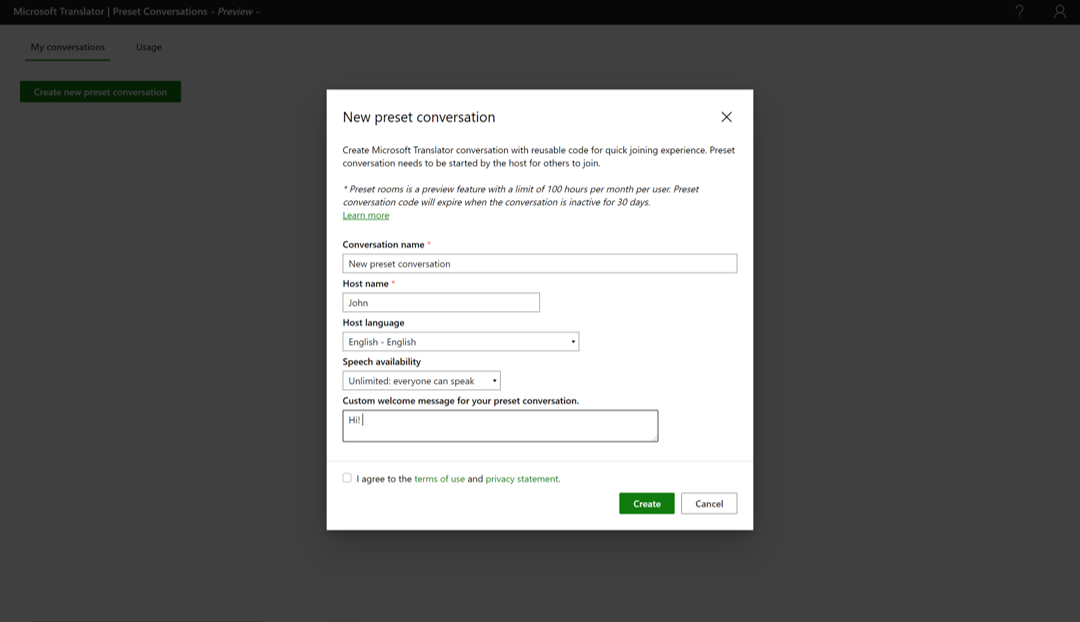Expand the Host language dropdown
1080x622 pixels.
[460, 342]
